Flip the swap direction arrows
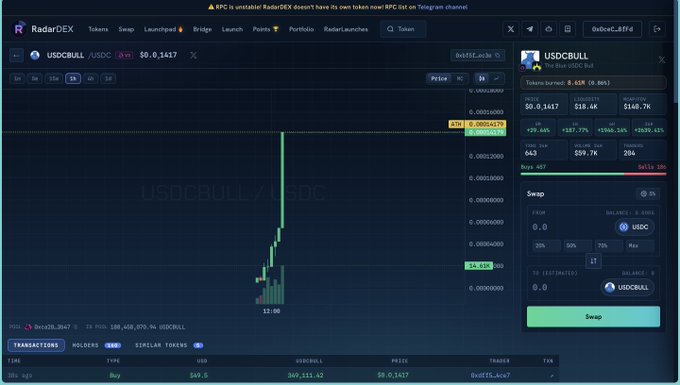The image size is (680, 385). tap(593, 261)
